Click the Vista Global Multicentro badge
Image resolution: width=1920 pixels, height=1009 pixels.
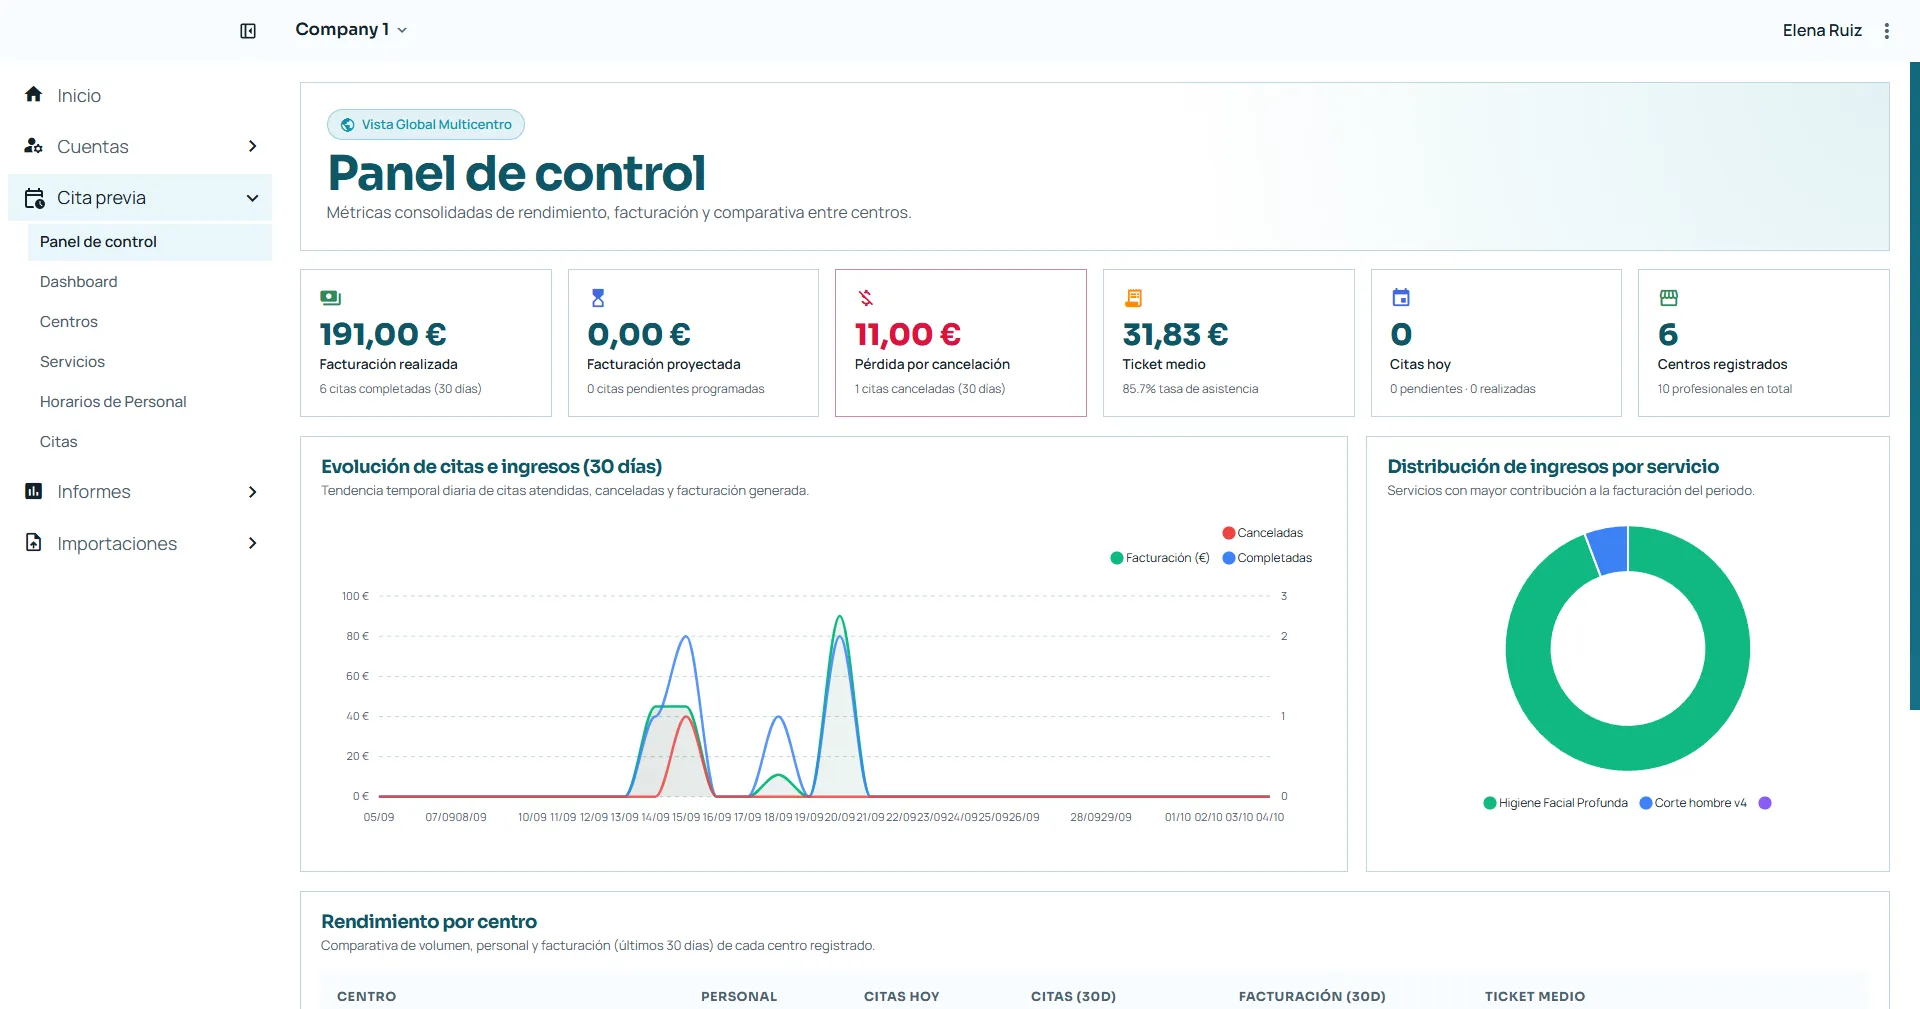click(426, 125)
